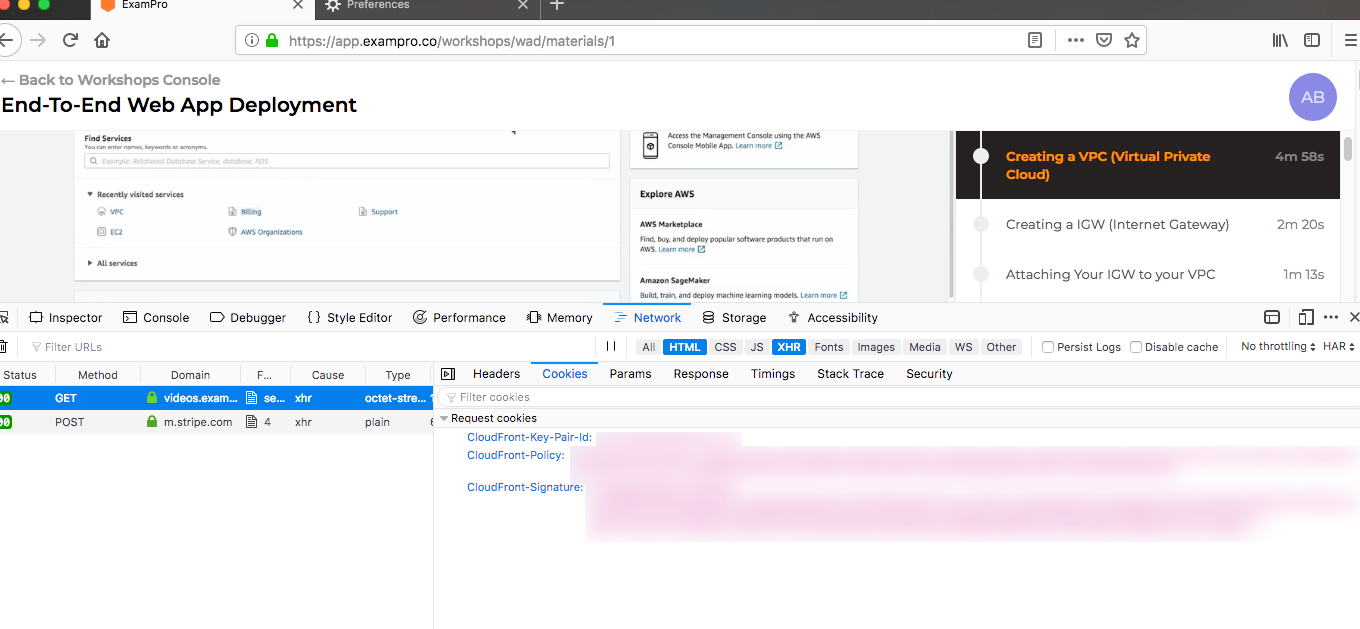Open the Params details tab
Screen dimensions: 1360x629
click(630, 374)
